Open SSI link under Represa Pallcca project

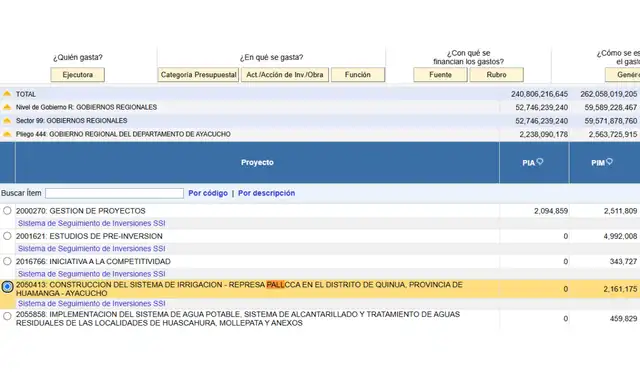(x=91, y=304)
